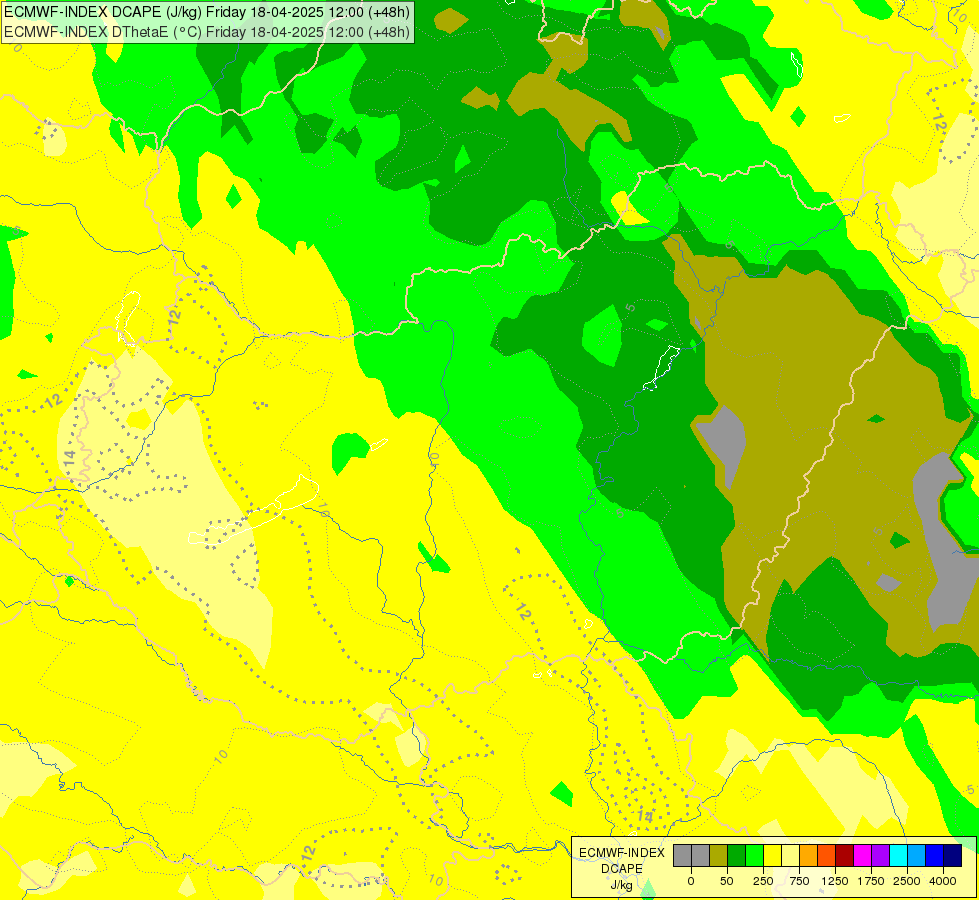
Task: Click the bright yellow legend swatch
Action: tap(773, 856)
